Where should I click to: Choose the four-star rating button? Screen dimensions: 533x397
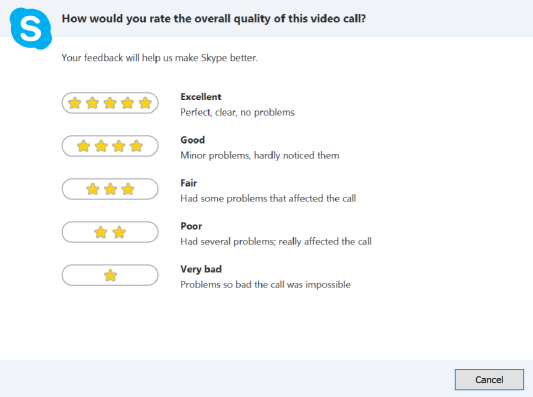110,146
